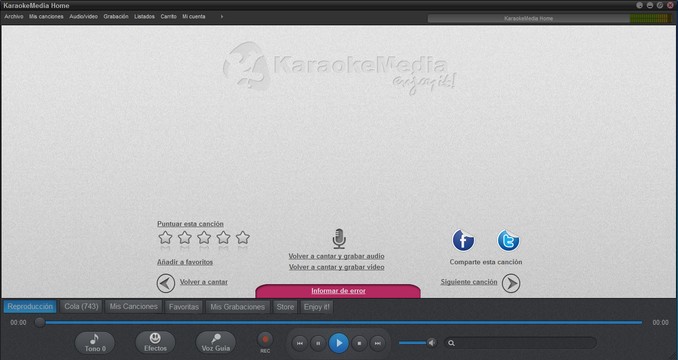This screenshot has height=360, width=678.
Task: Mute the volume speaker icon
Action: point(432,343)
